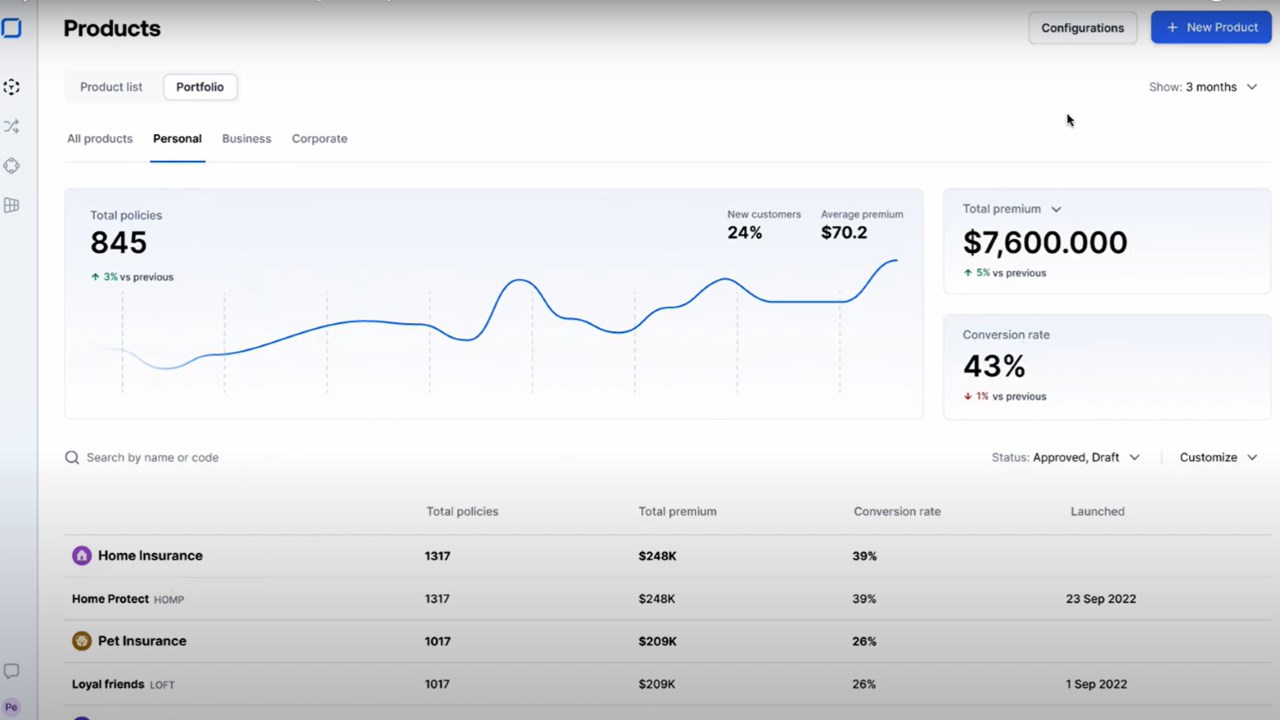
Task: Open the chat bubble icon in the sidebar
Action: (12, 671)
